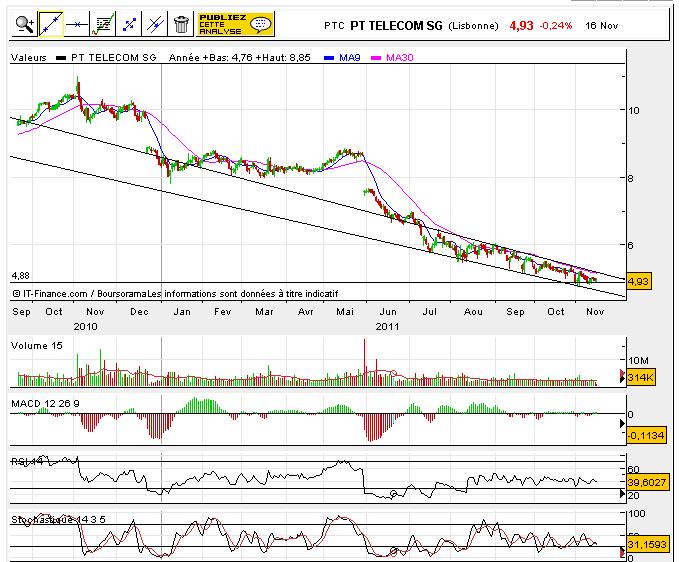The image size is (679, 562).
Task: Select the move-line-points tool
Action: (129, 24)
